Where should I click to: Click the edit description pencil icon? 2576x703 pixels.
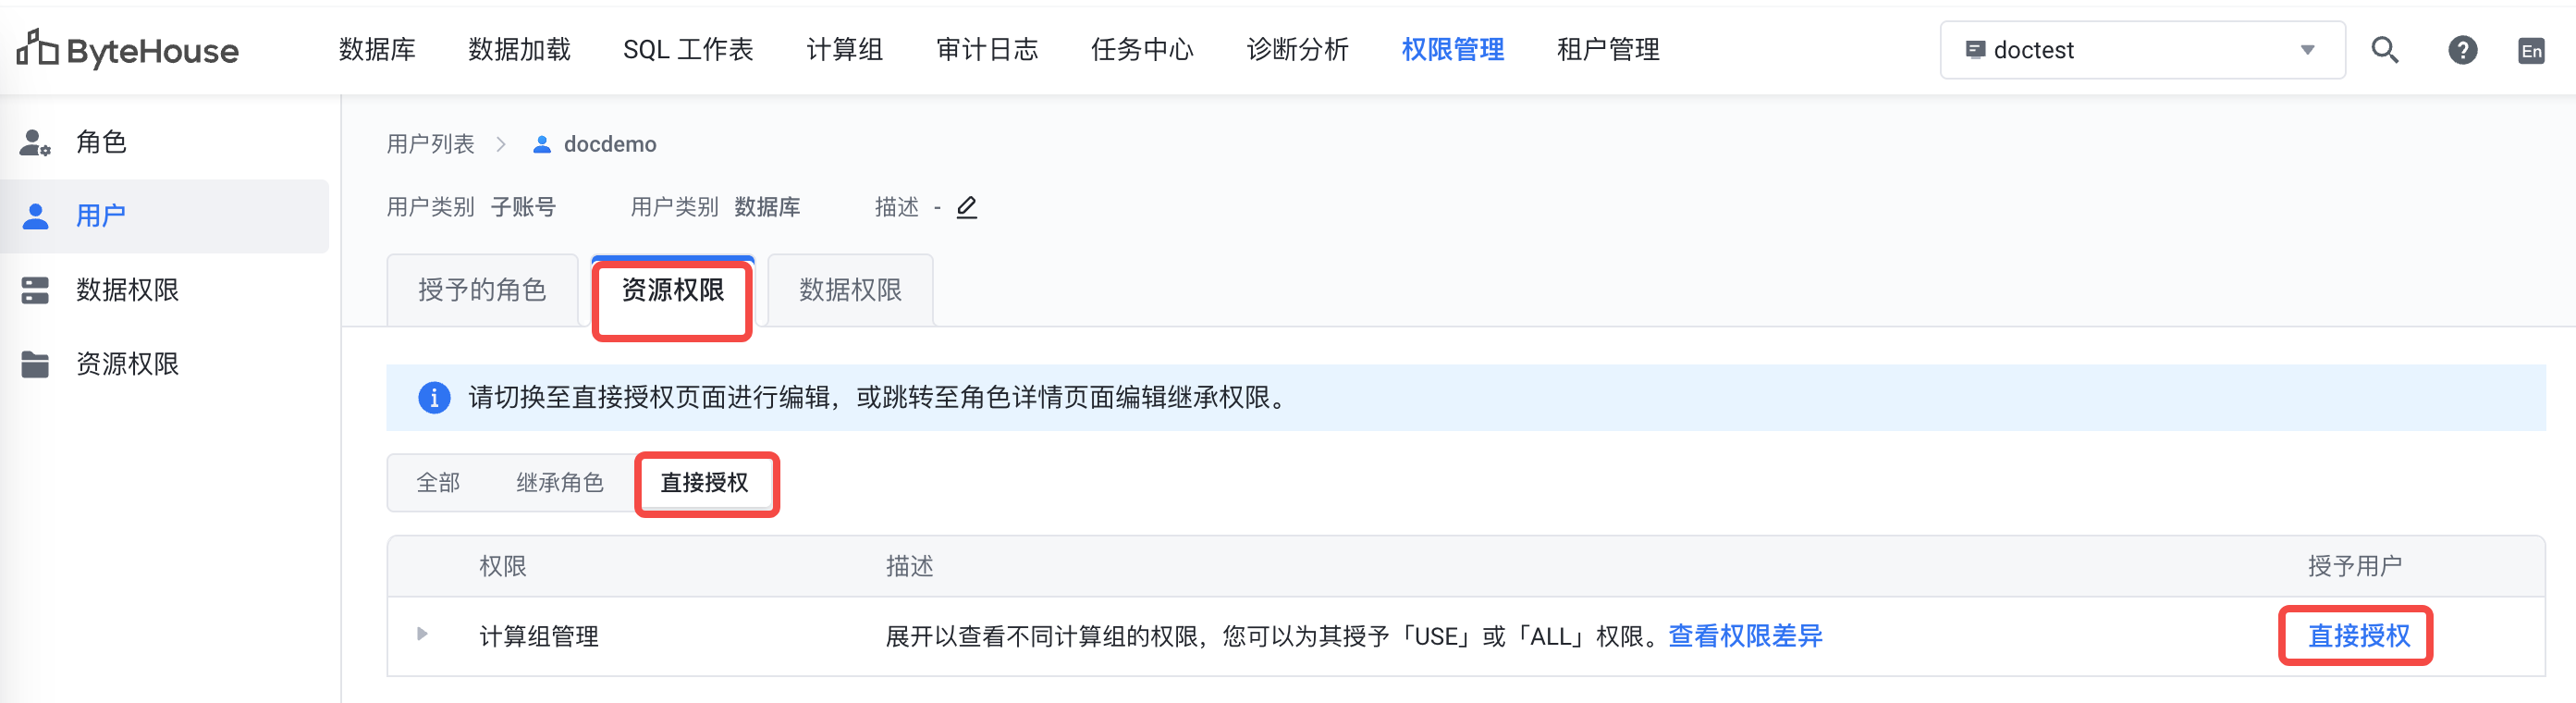(966, 207)
